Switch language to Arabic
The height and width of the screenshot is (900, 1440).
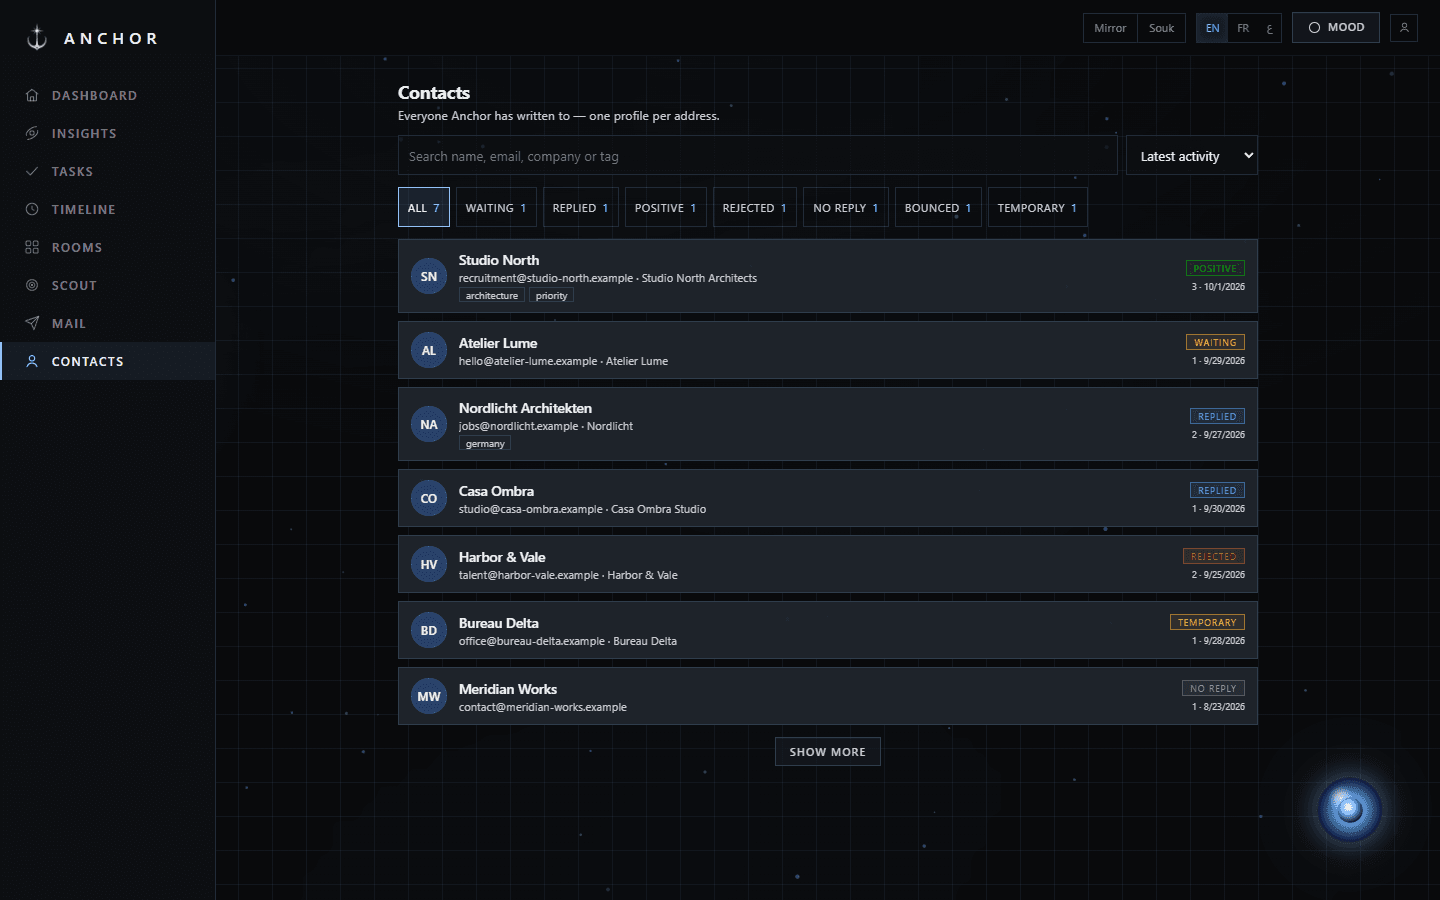[x=1269, y=28]
